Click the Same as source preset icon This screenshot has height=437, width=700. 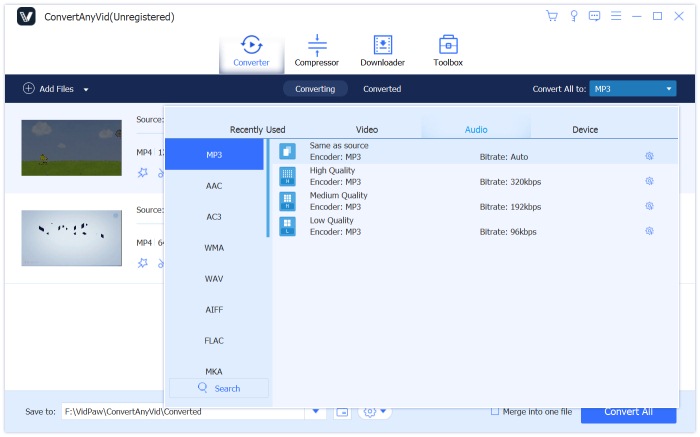tap(288, 151)
